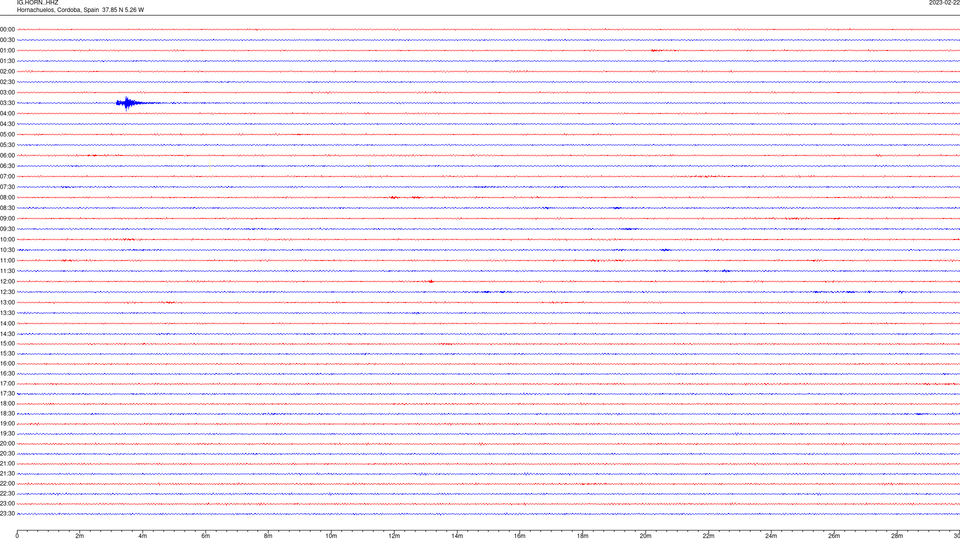Click the 11:00 row label
Viewport: 960px width, 540px height.
[7, 261]
